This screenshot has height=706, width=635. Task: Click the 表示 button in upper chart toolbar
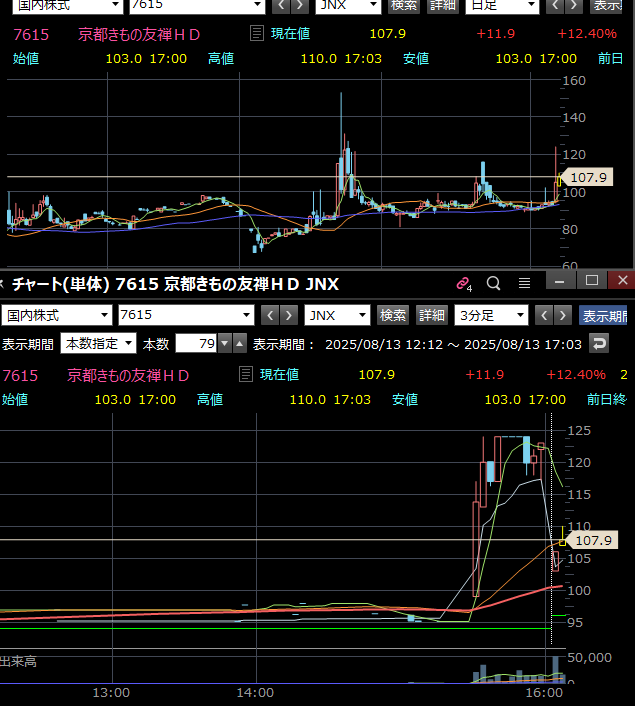click(x=606, y=5)
